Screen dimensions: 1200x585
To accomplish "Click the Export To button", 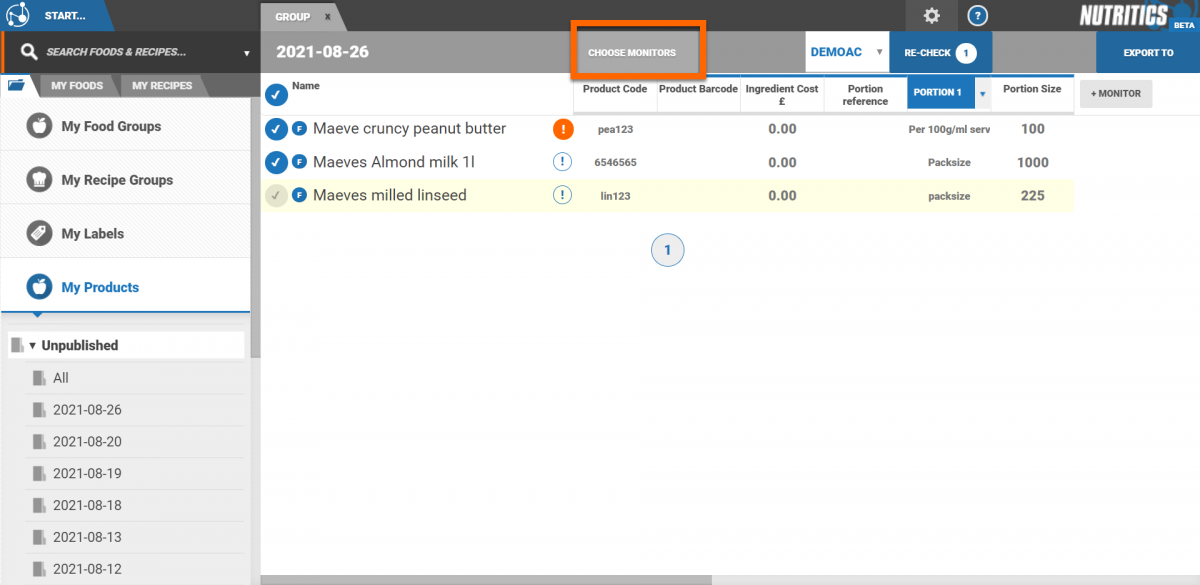I will coord(1147,52).
